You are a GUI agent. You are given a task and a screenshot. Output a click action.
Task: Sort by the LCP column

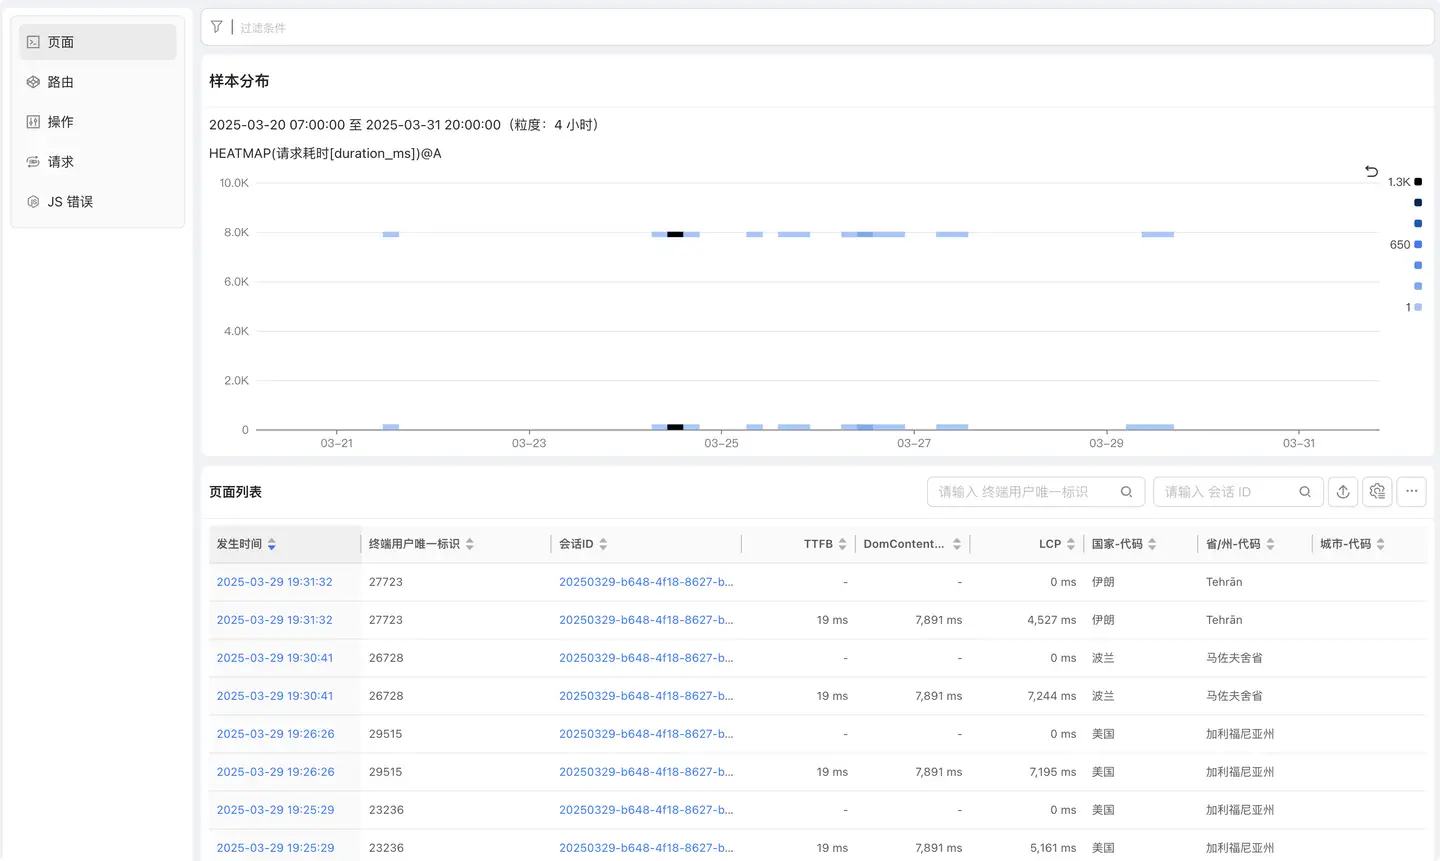(1071, 544)
